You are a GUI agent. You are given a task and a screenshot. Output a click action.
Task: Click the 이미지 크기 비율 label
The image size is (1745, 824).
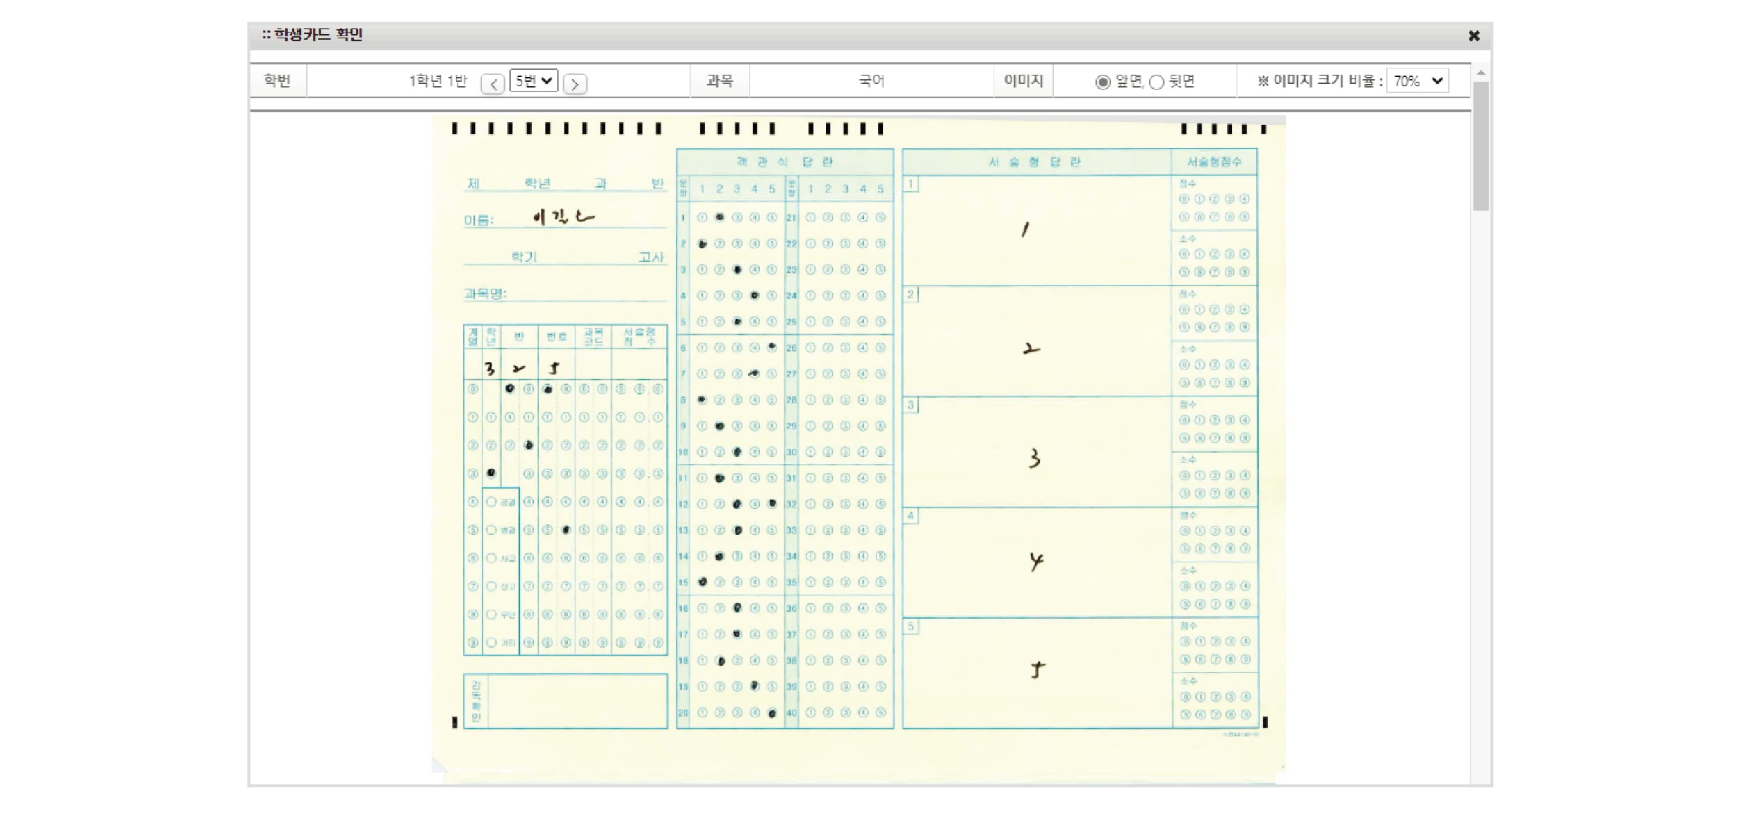(x=1320, y=81)
